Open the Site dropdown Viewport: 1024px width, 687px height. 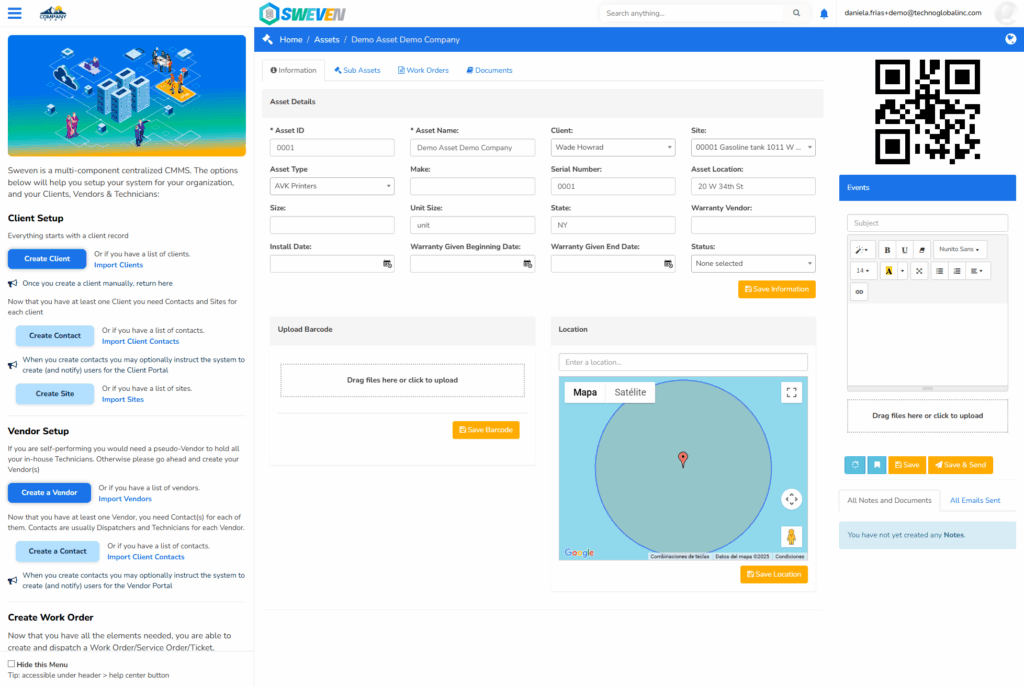click(x=753, y=148)
